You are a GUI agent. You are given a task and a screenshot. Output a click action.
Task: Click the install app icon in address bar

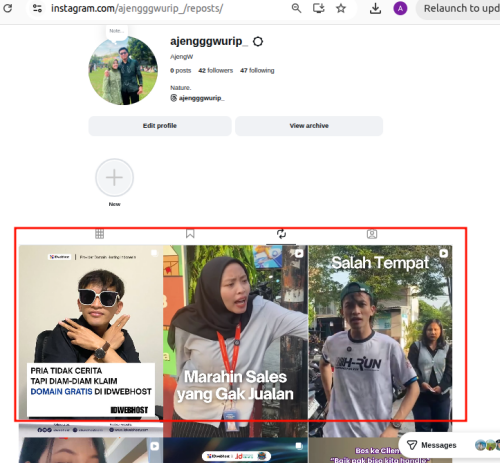(318, 8)
